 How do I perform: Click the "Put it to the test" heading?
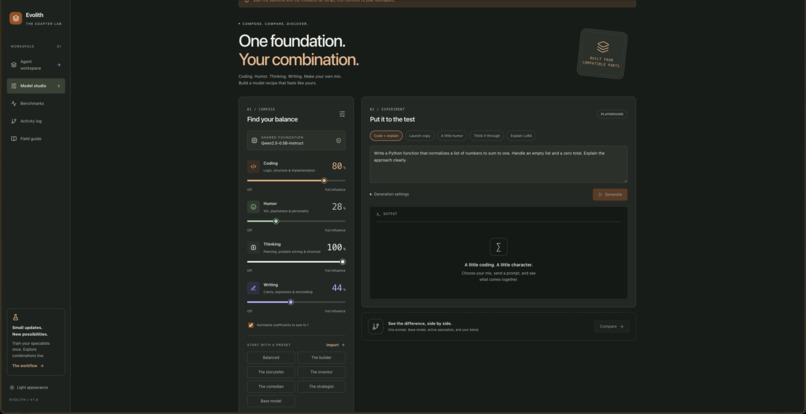(392, 119)
